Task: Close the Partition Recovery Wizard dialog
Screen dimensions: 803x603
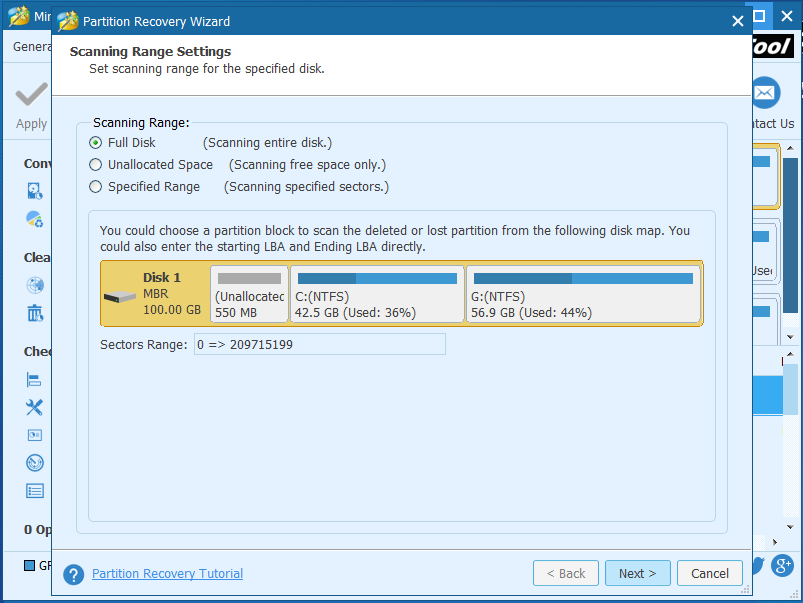Action: point(737,21)
